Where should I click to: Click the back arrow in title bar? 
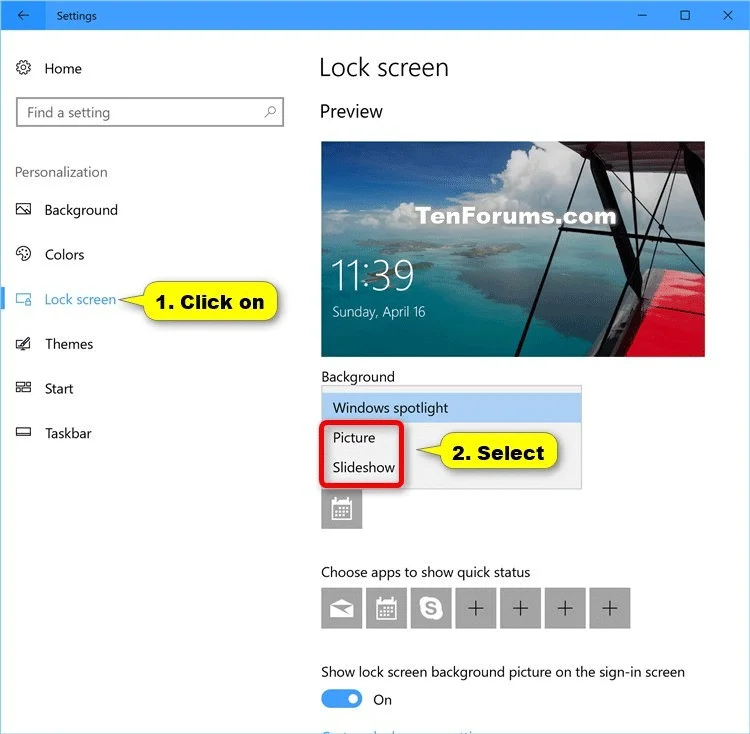tap(23, 15)
